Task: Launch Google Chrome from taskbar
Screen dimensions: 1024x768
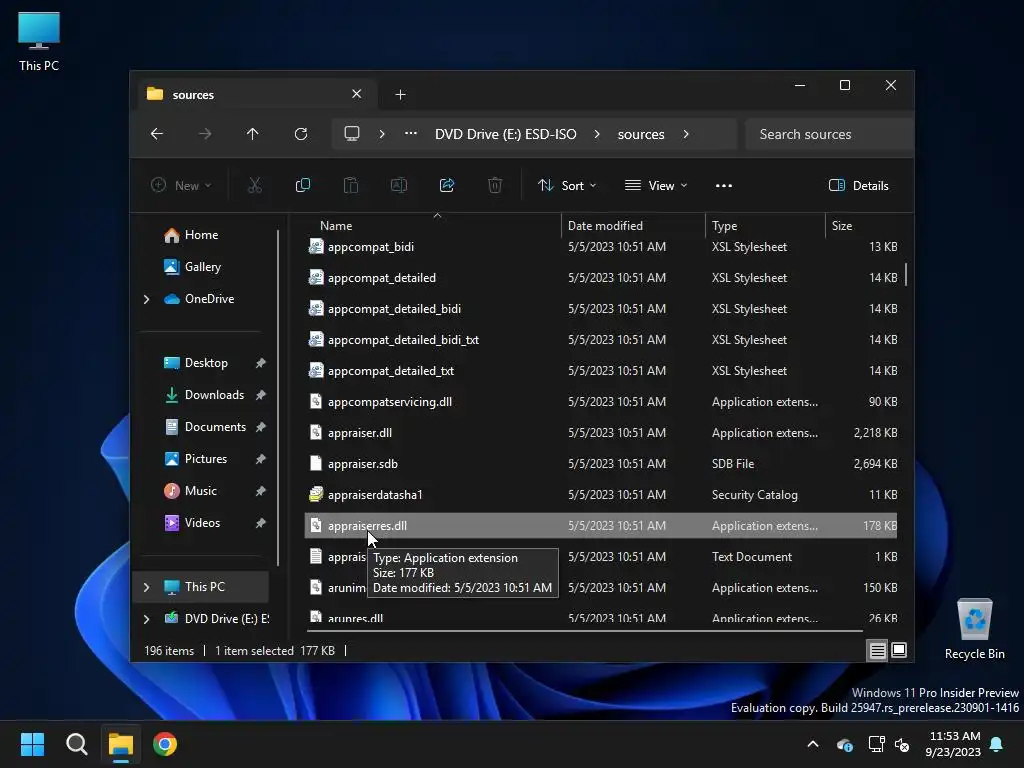Action: (x=165, y=744)
